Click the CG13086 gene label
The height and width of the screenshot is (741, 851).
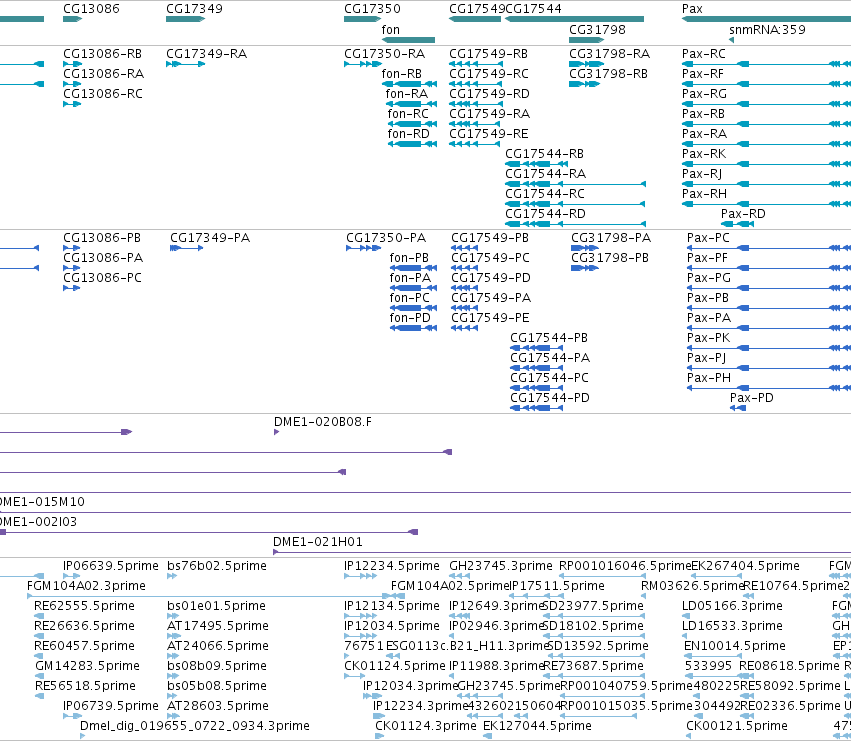(x=91, y=9)
